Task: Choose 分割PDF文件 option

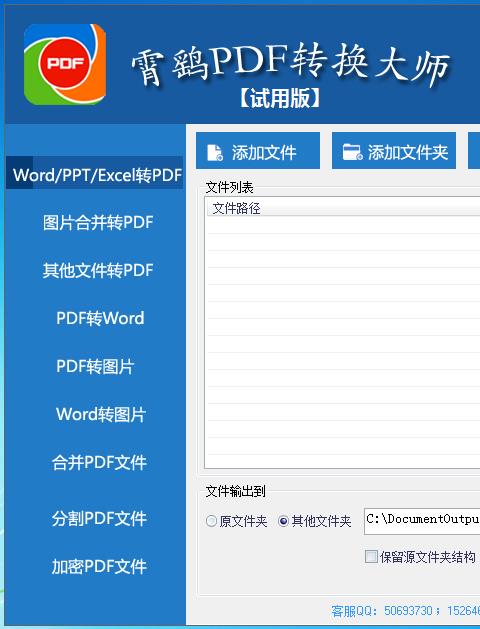Action: 99,518
